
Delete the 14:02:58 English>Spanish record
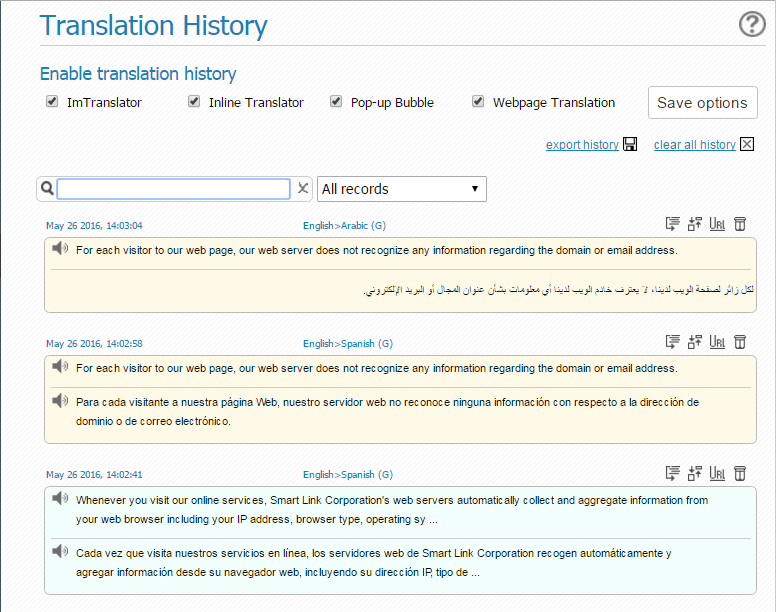click(740, 342)
